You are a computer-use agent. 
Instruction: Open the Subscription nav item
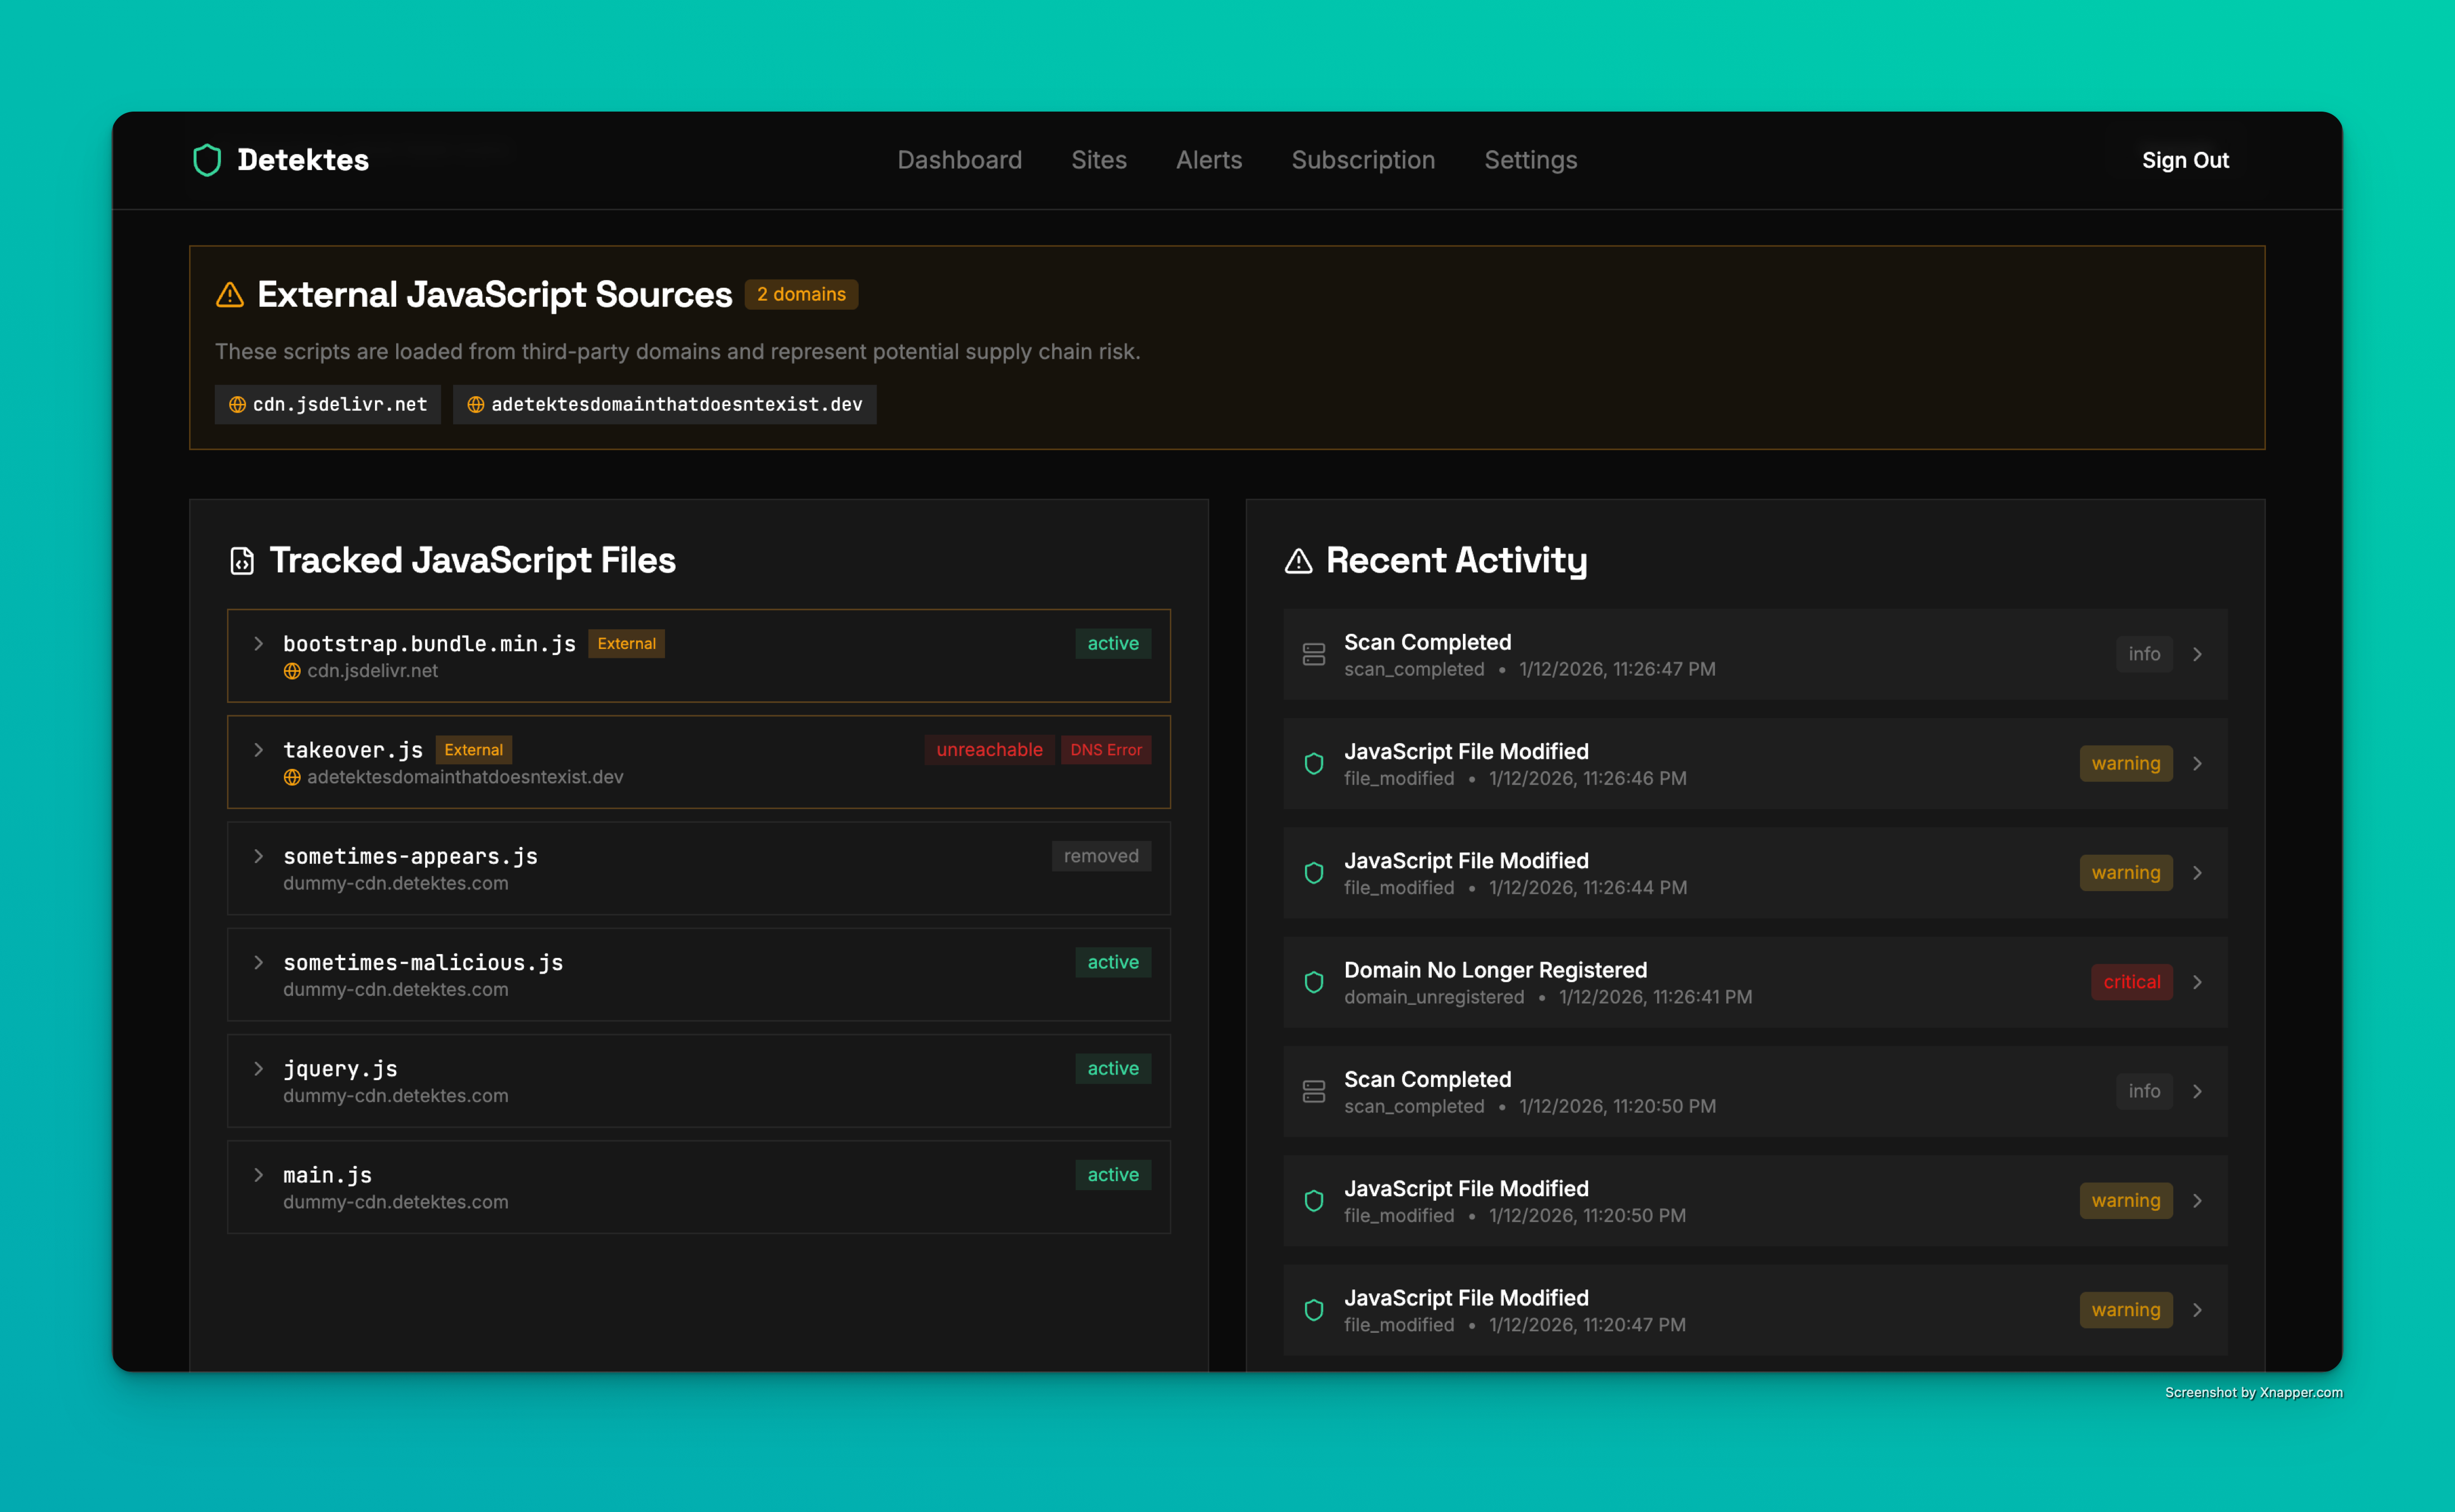1362,160
